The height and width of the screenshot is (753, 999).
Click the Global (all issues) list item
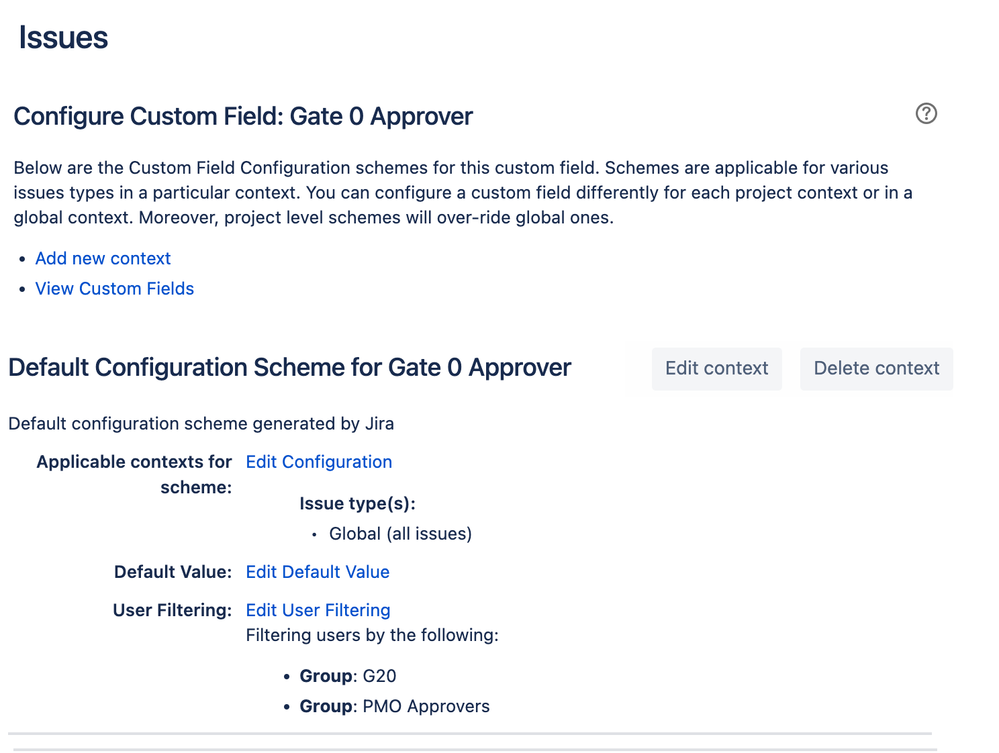pos(400,533)
